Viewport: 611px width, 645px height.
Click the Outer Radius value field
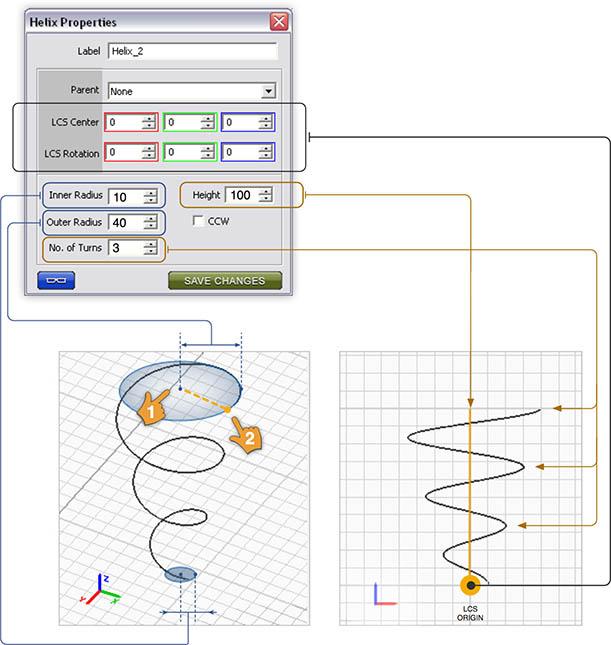tap(126, 223)
